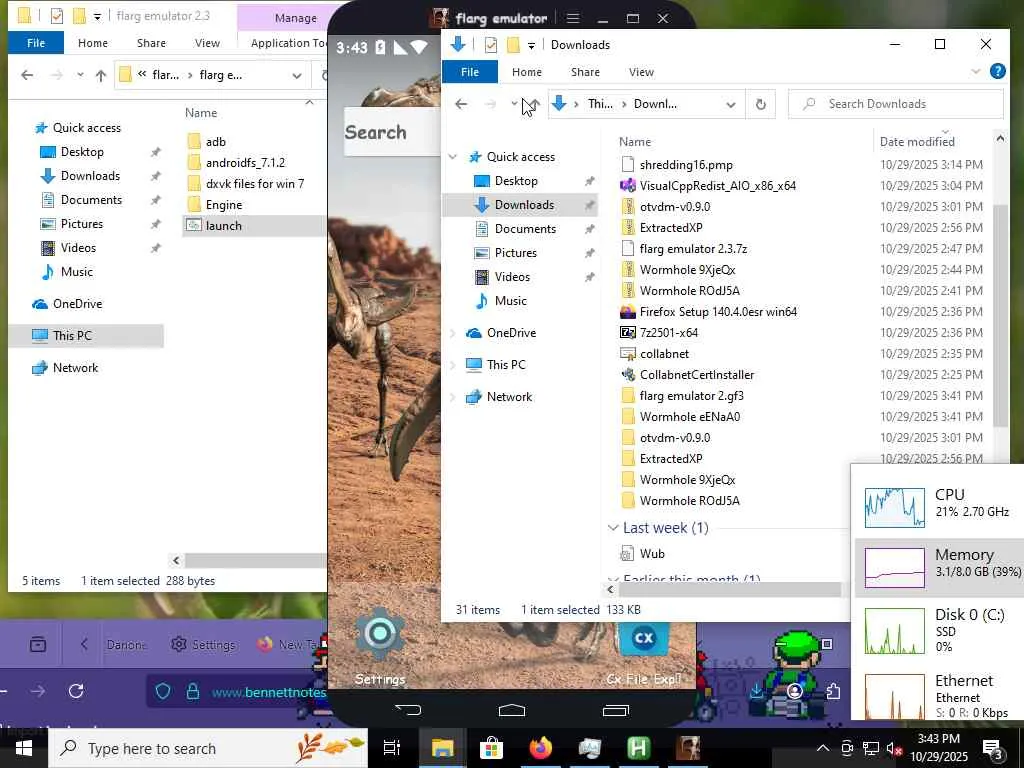Click back arrow in Downloads window
The image size is (1024, 768).
[461, 104]
